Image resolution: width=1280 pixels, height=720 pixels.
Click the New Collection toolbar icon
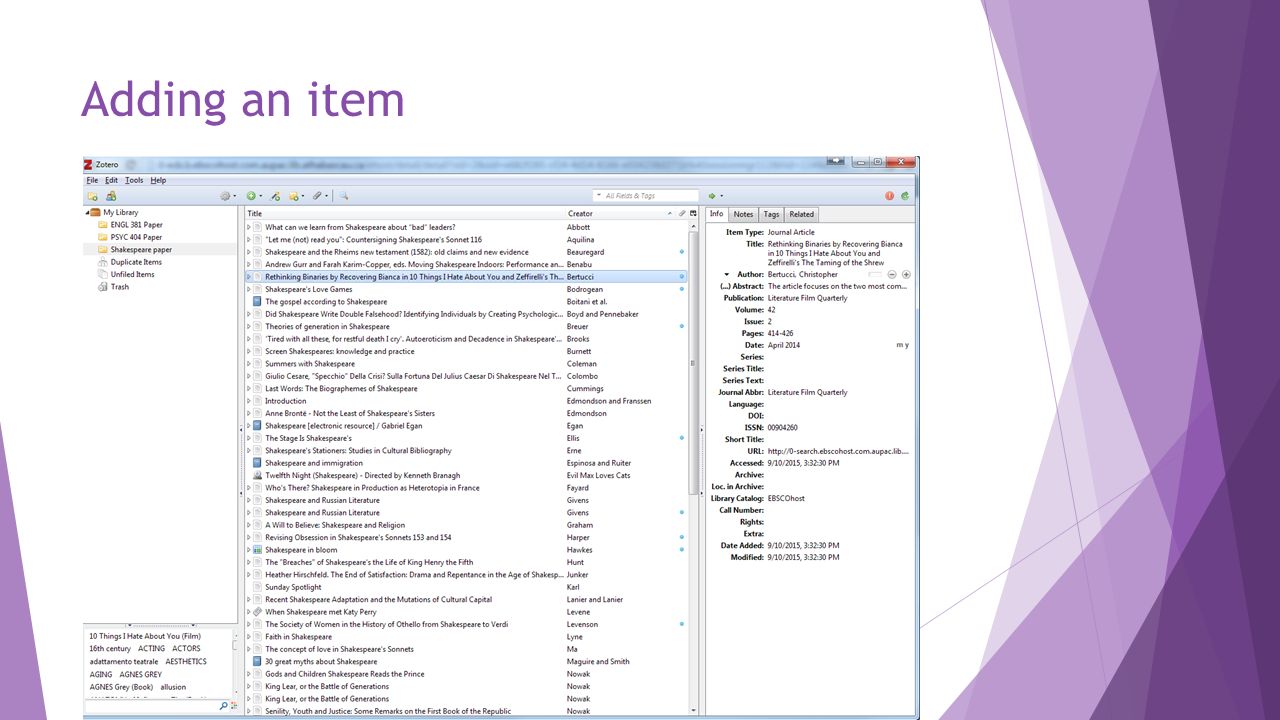[x=93, y=196]
